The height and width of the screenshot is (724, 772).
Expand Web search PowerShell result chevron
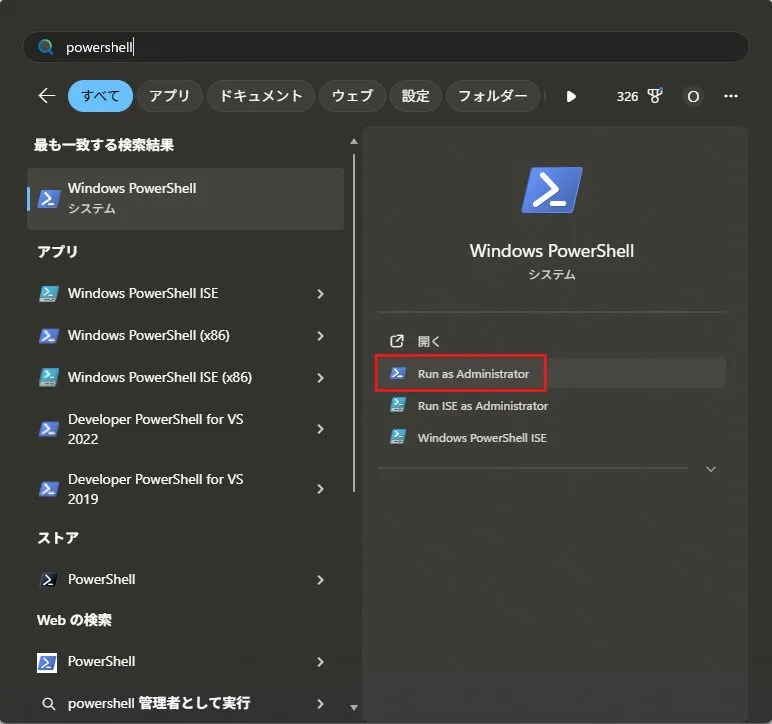tap(321, 662)
